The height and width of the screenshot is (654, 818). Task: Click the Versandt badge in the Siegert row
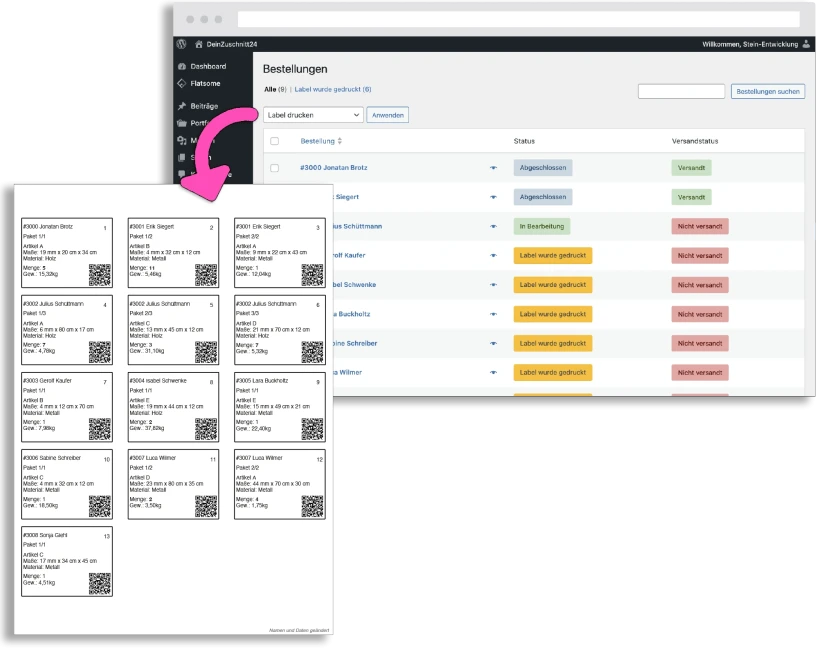coord(691,197)
